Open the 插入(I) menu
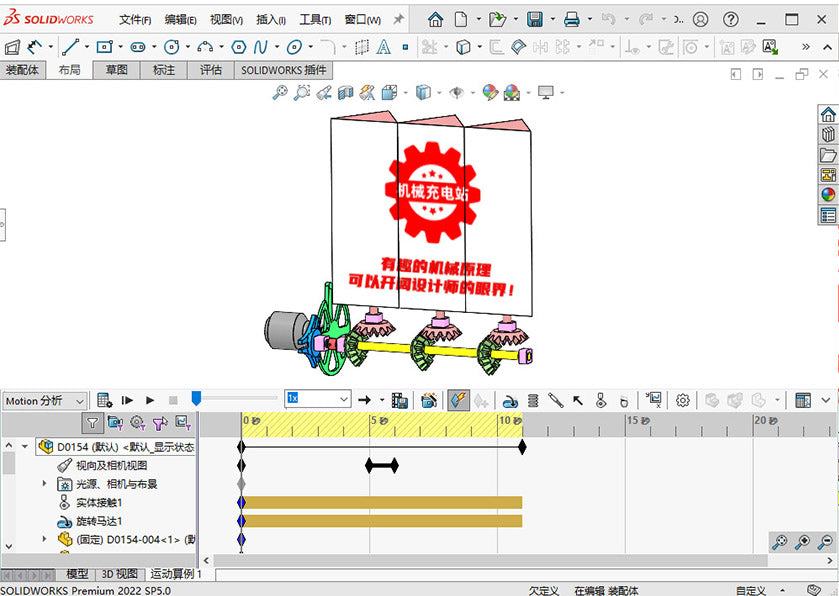The image size is (839, 596). pos(271,20)
